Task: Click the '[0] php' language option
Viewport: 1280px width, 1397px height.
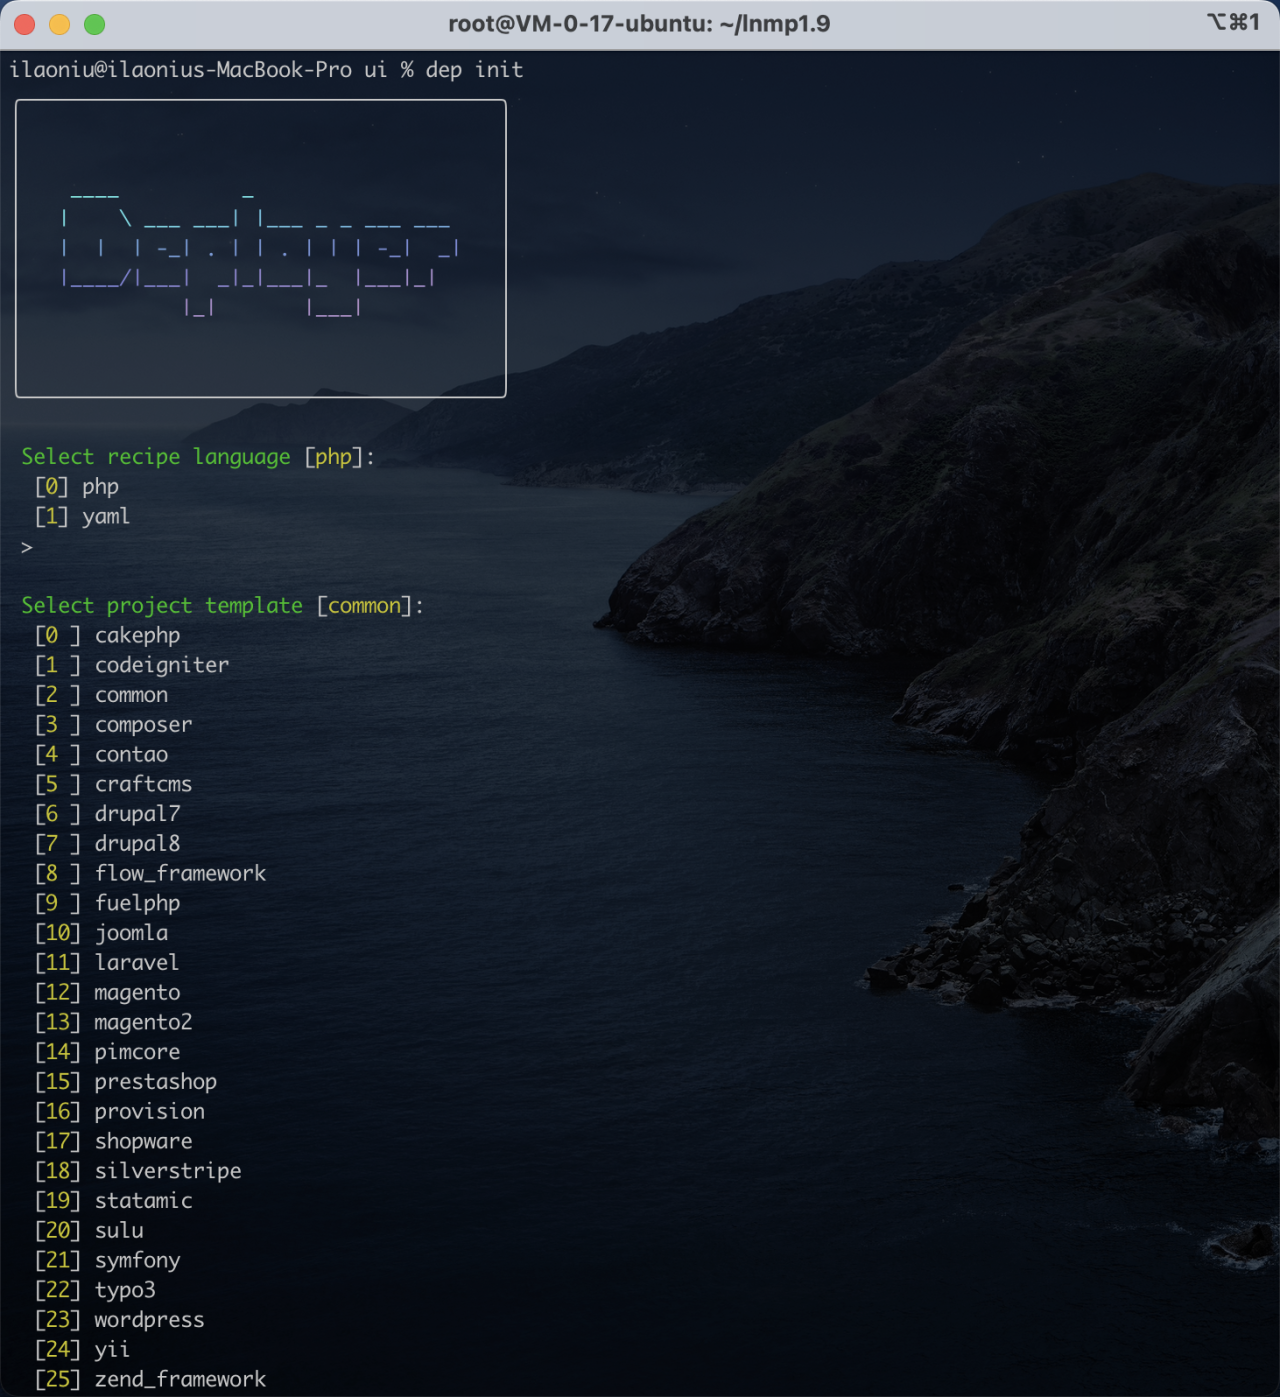Action: (x=78, y=487)
